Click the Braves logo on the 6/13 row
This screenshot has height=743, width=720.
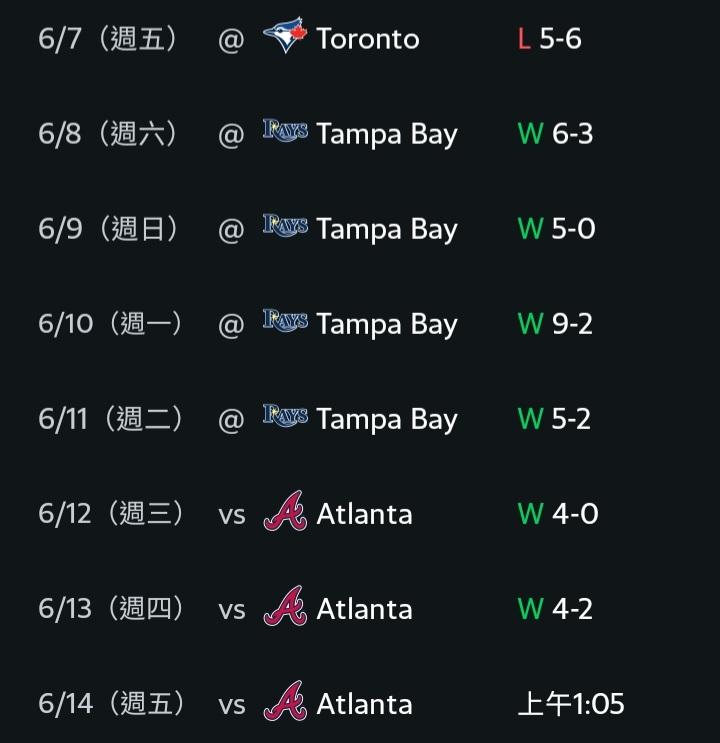[285, 606]
